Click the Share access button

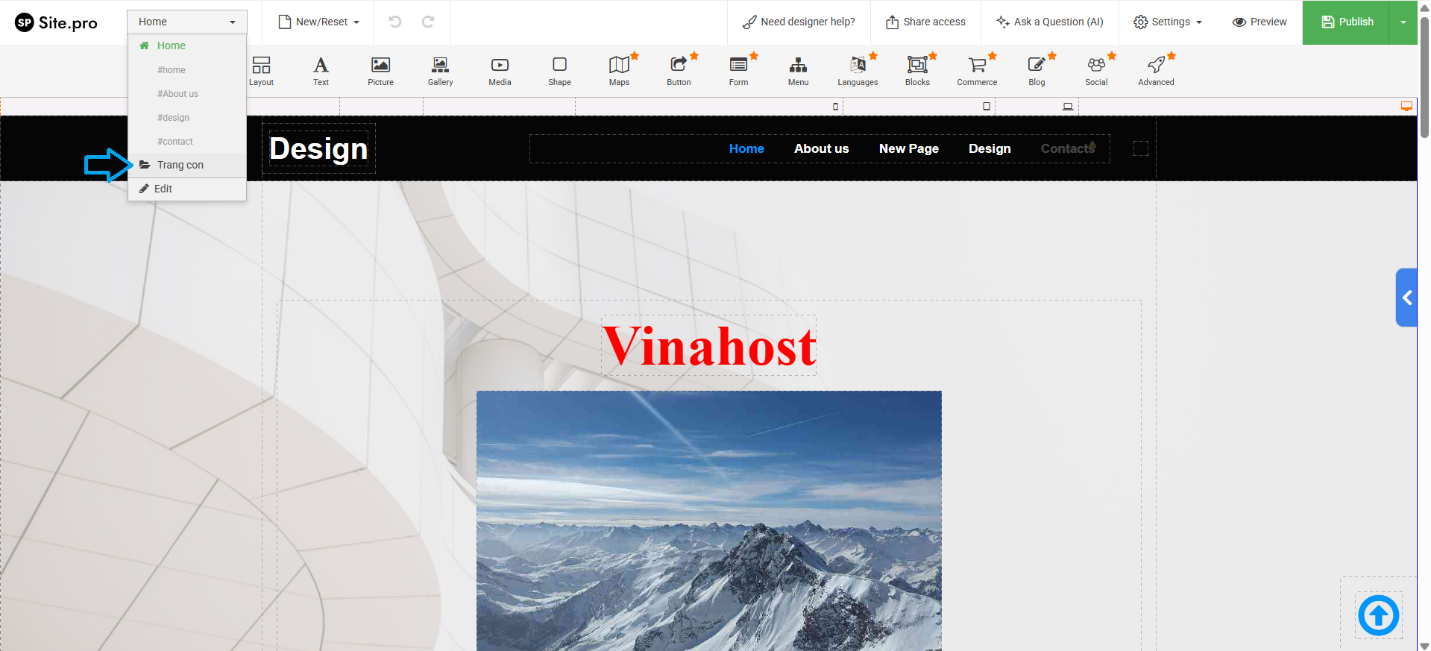[x=926, y=22]
